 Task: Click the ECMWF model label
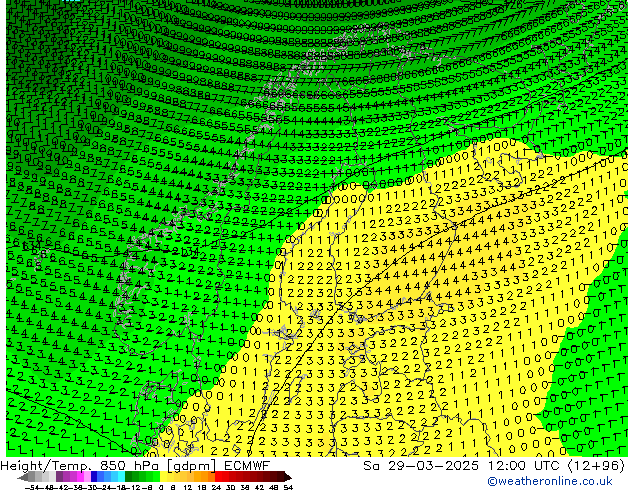(246, 465)
